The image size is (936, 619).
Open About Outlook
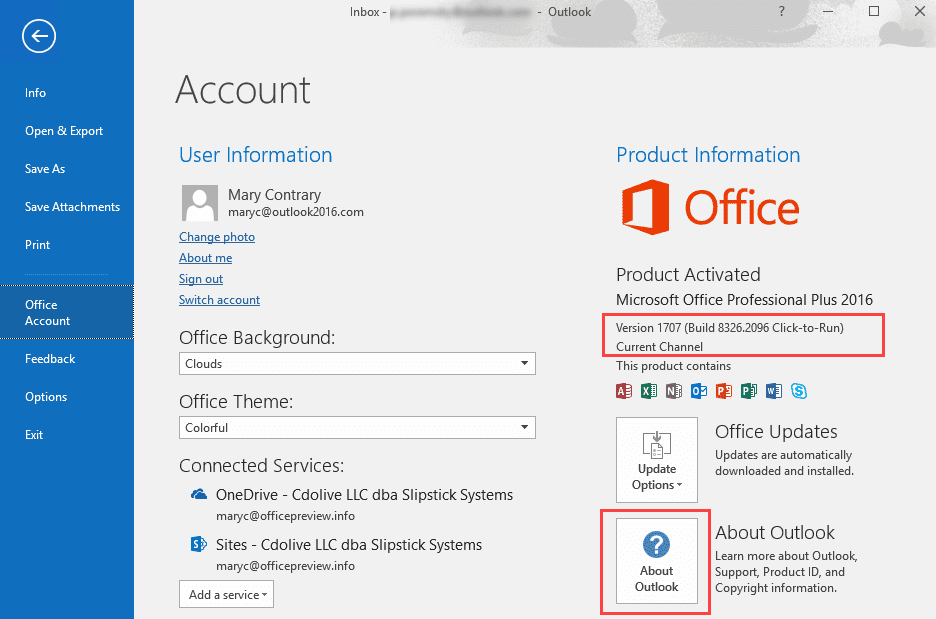(x=657, y=561)
